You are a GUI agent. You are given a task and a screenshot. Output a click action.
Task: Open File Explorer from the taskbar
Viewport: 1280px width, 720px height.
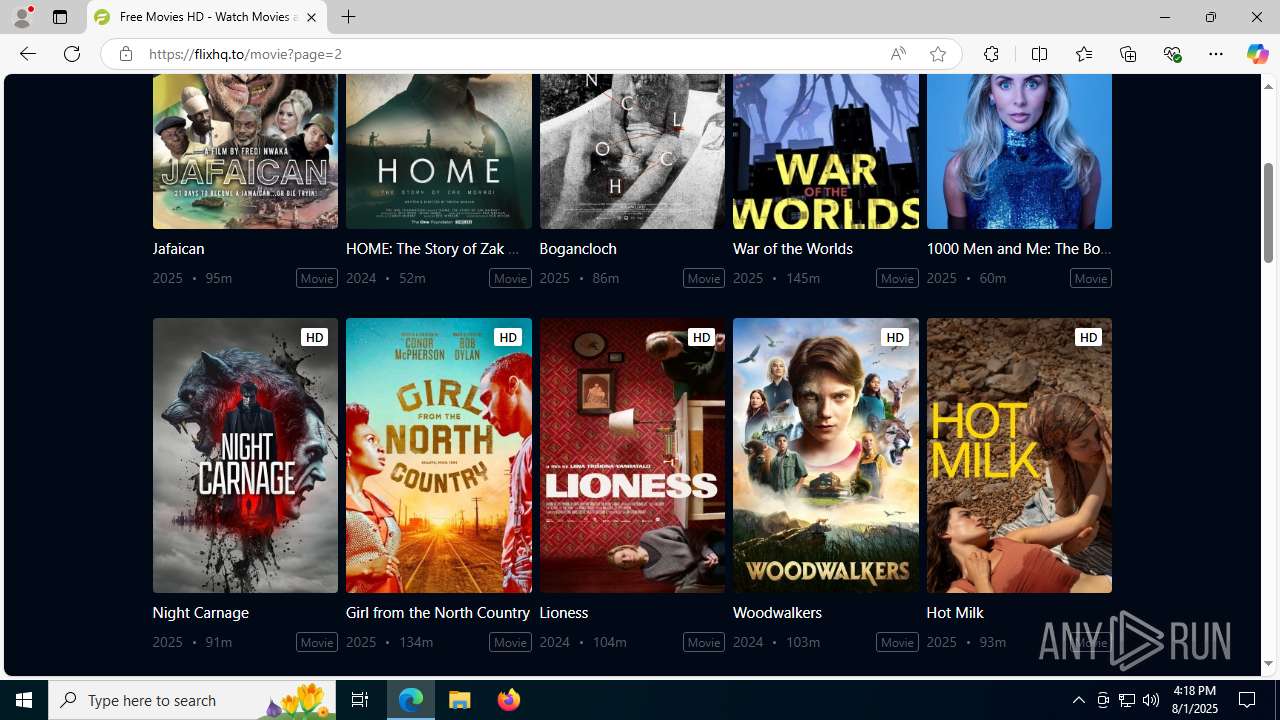(460, 700)
